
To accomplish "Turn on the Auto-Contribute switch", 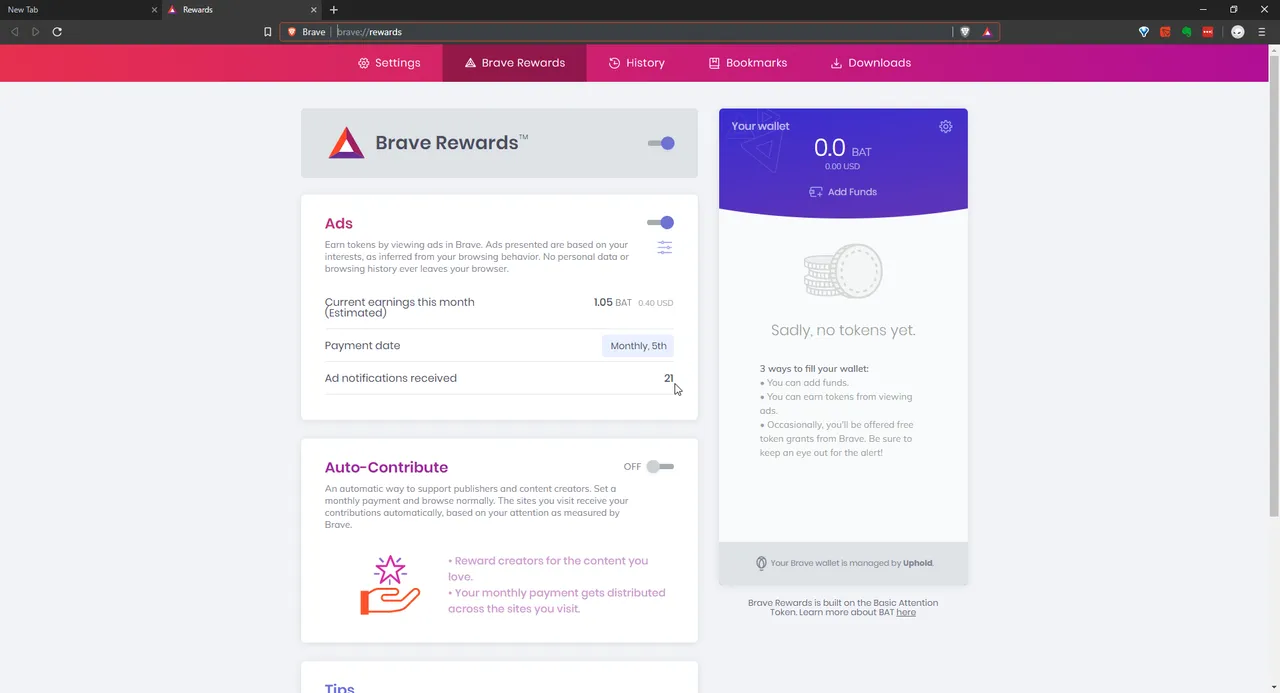I will [x=660, y=467].
